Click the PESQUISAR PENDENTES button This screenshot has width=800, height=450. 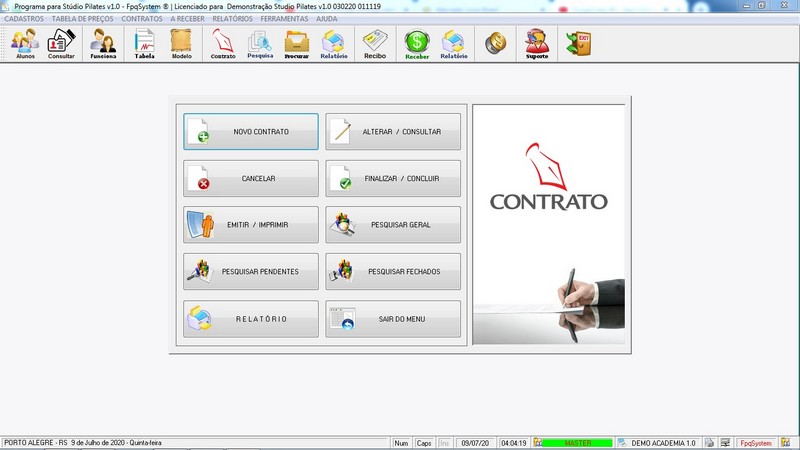[251, 272]
